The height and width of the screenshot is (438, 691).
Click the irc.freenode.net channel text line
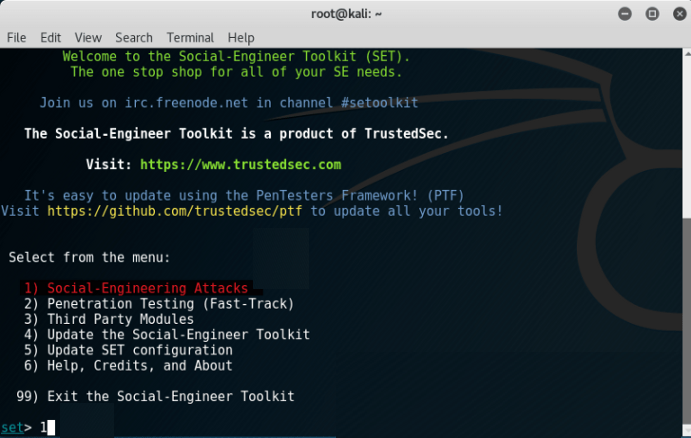(x=229, y=103)
